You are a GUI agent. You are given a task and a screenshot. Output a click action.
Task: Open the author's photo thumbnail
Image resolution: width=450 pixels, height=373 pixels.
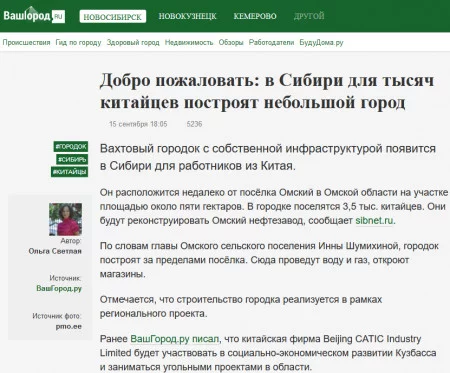click(65, 219)
